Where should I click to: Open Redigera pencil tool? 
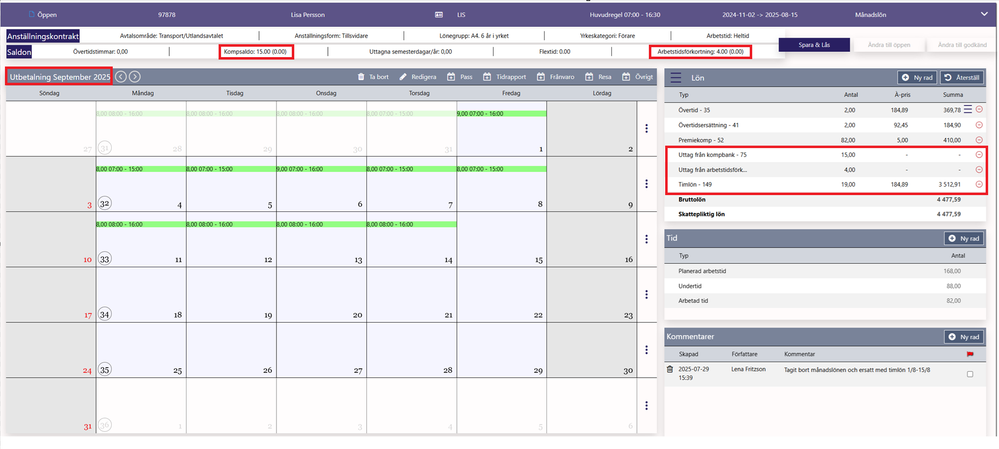point(403,77)
